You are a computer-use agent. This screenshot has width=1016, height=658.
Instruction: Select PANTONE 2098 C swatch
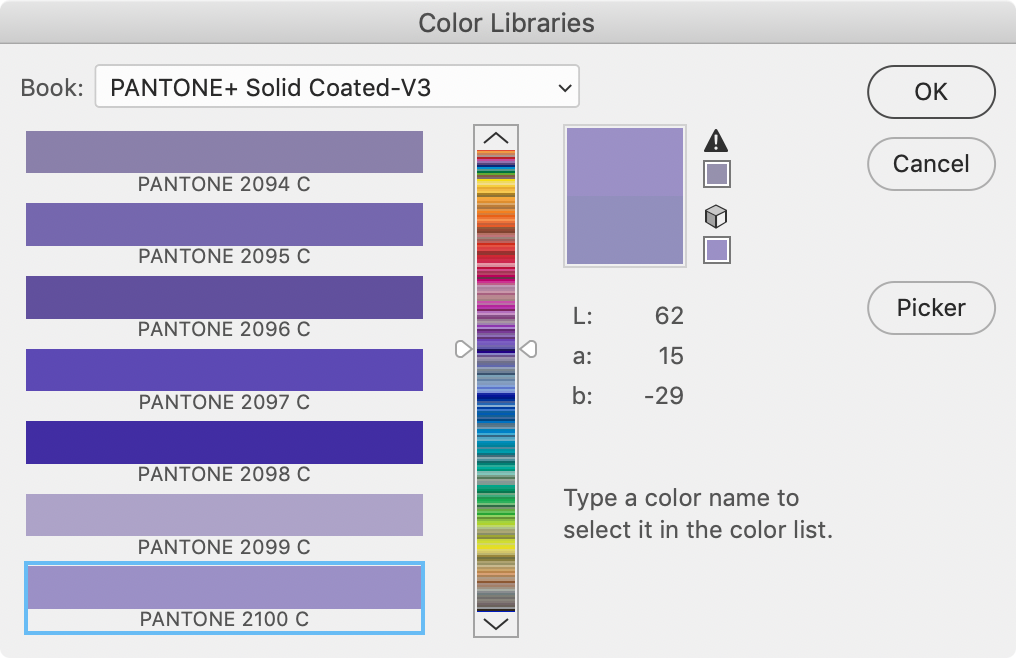tap(223, 443)
